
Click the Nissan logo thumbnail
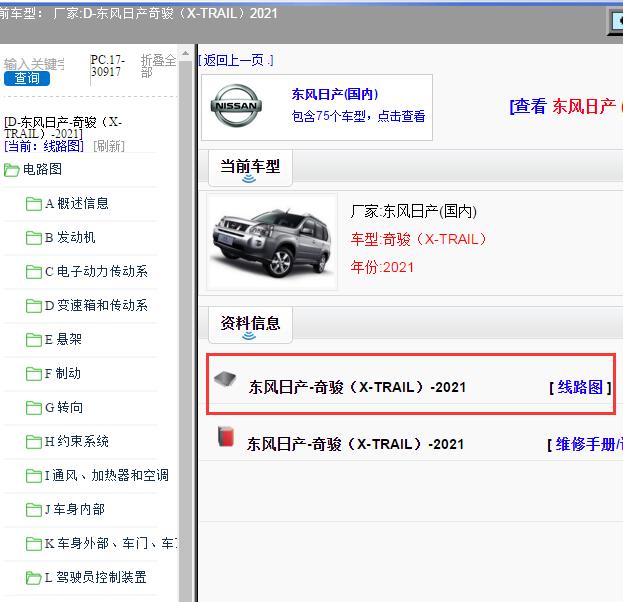(236, 106)
